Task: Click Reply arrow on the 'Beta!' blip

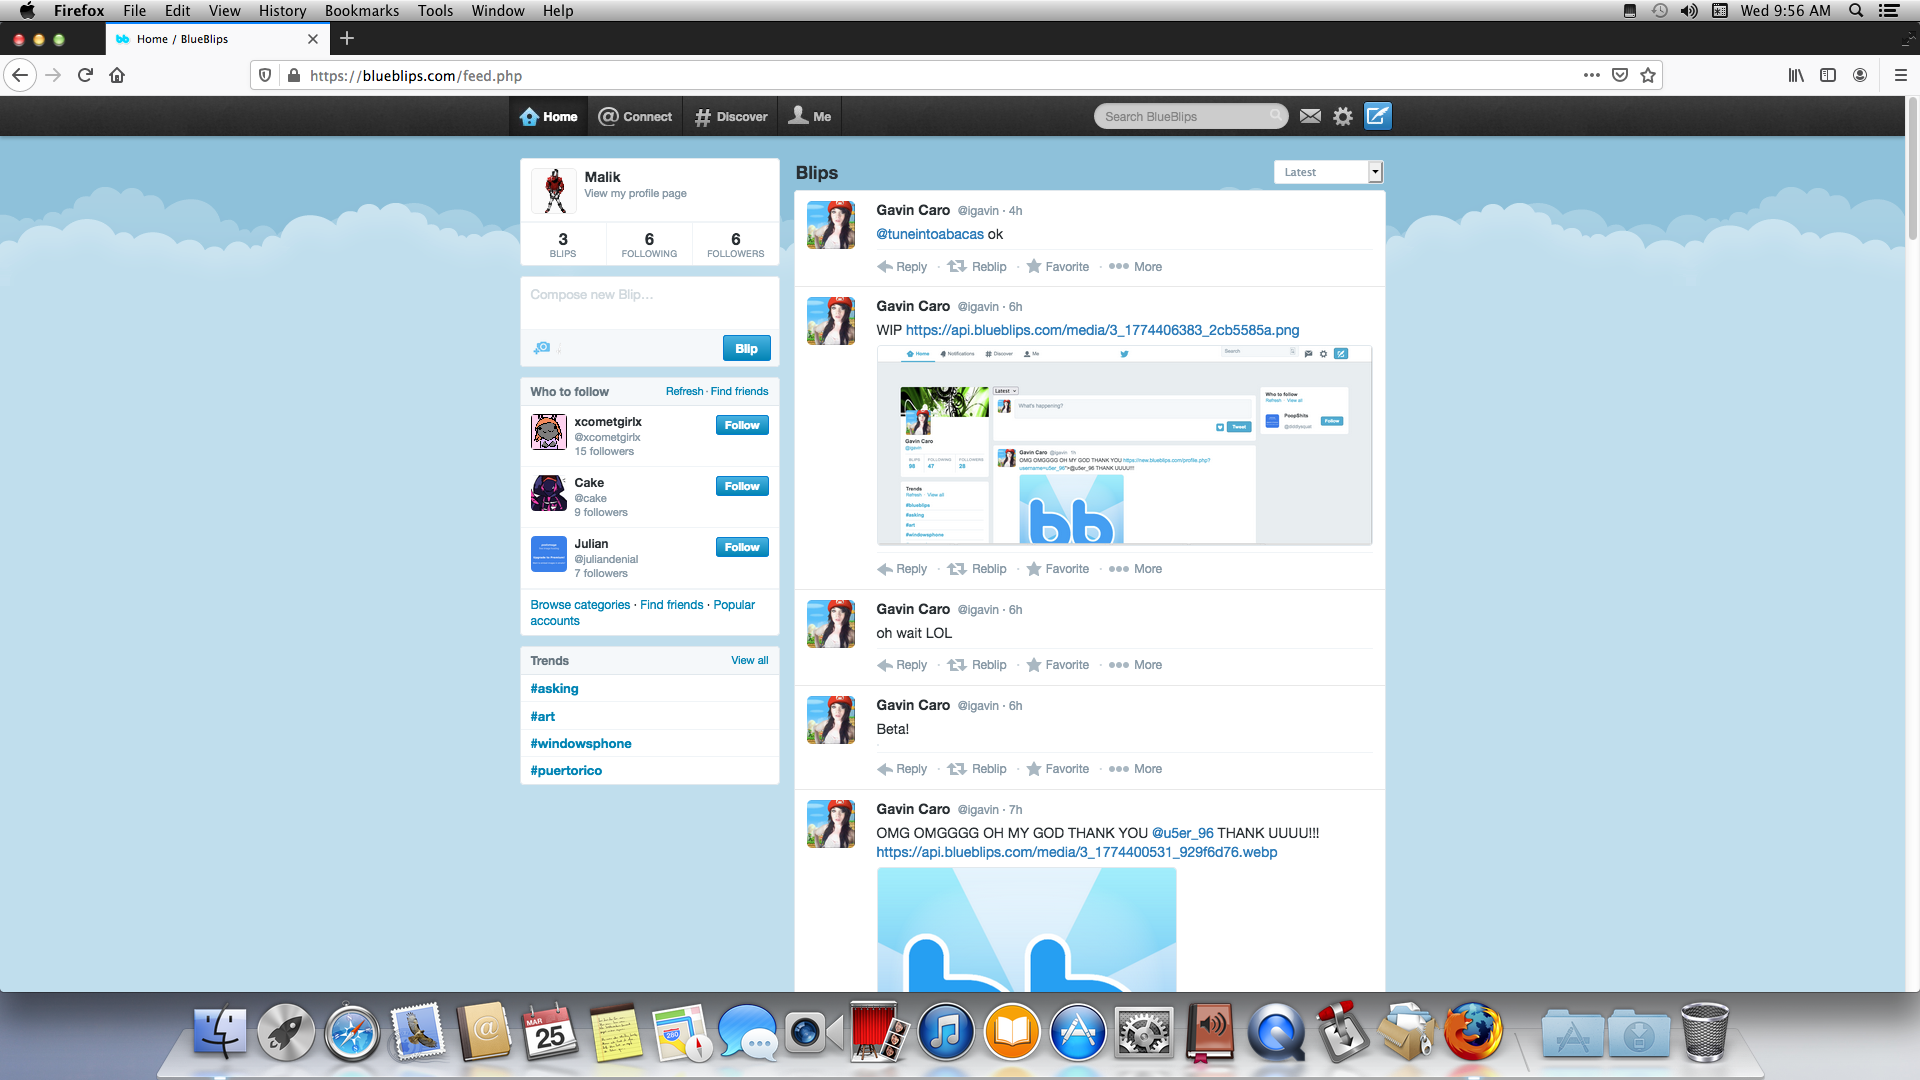Action: pos(885,769)
